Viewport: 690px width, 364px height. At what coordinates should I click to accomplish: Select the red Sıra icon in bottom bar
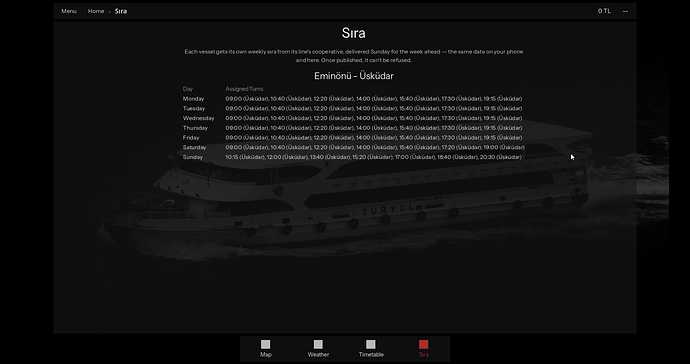[x=423, y=344]
